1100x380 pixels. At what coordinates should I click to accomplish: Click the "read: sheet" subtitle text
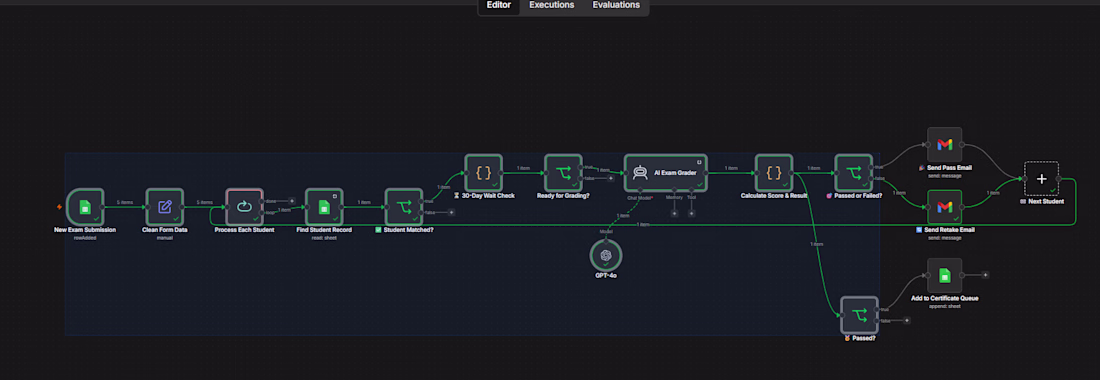[324, 238]
